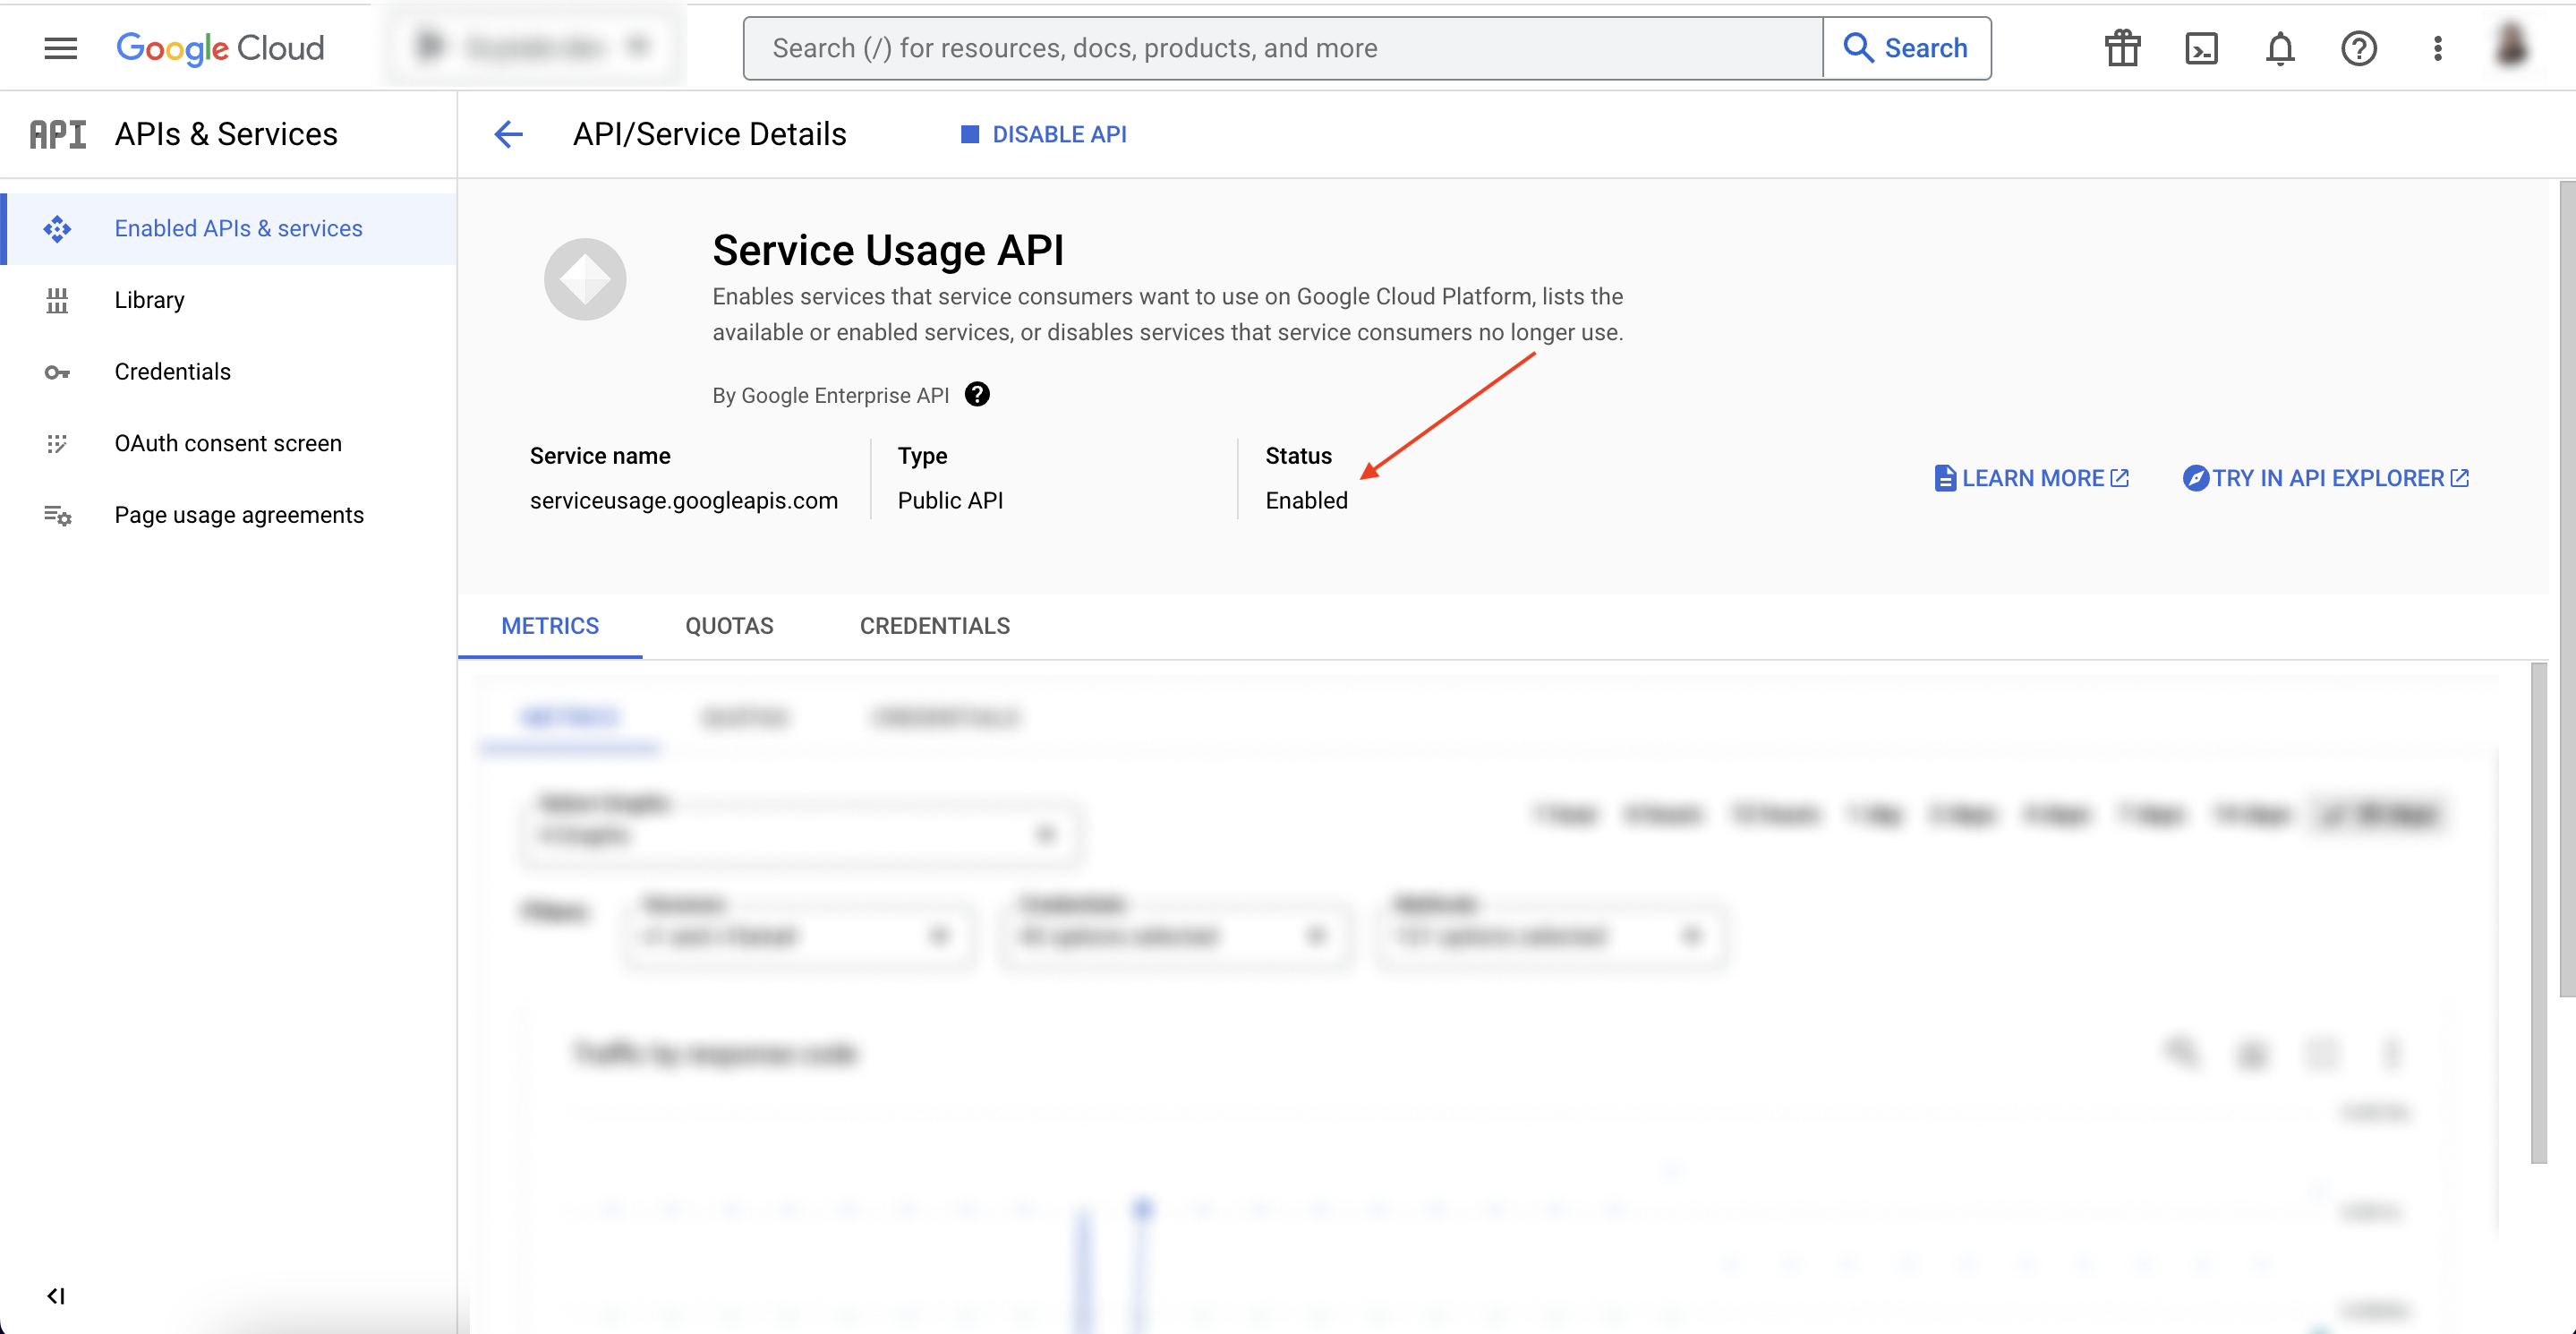The image size is (2576, 1334).
Task: Switch to the QUOTAS tab
Action: 729,626
